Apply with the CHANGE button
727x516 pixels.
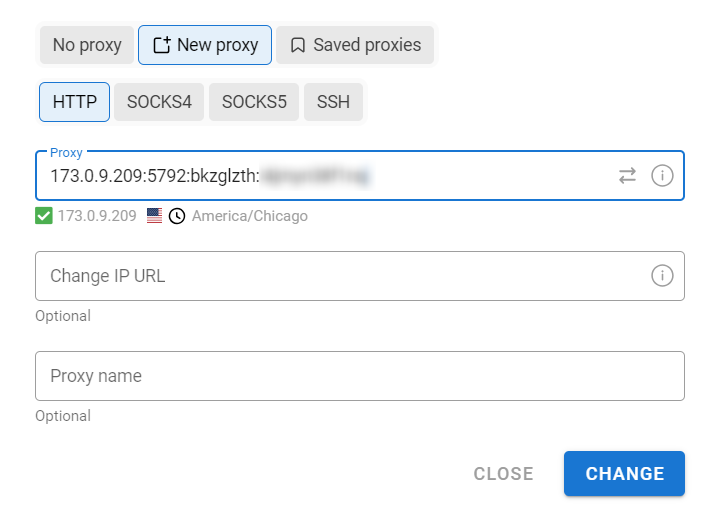[x=625, y=474]
